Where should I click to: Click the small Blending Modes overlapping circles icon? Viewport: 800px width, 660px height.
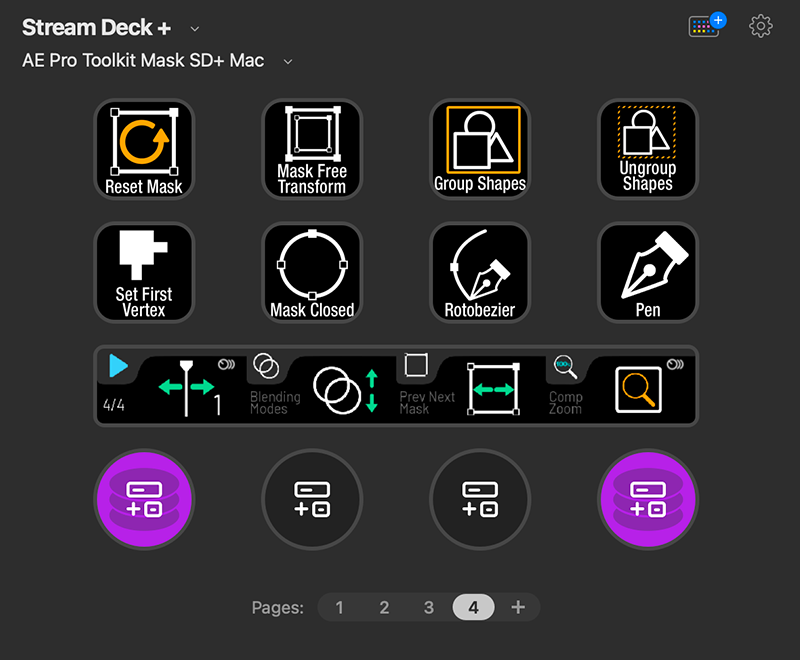coord(266,366)
